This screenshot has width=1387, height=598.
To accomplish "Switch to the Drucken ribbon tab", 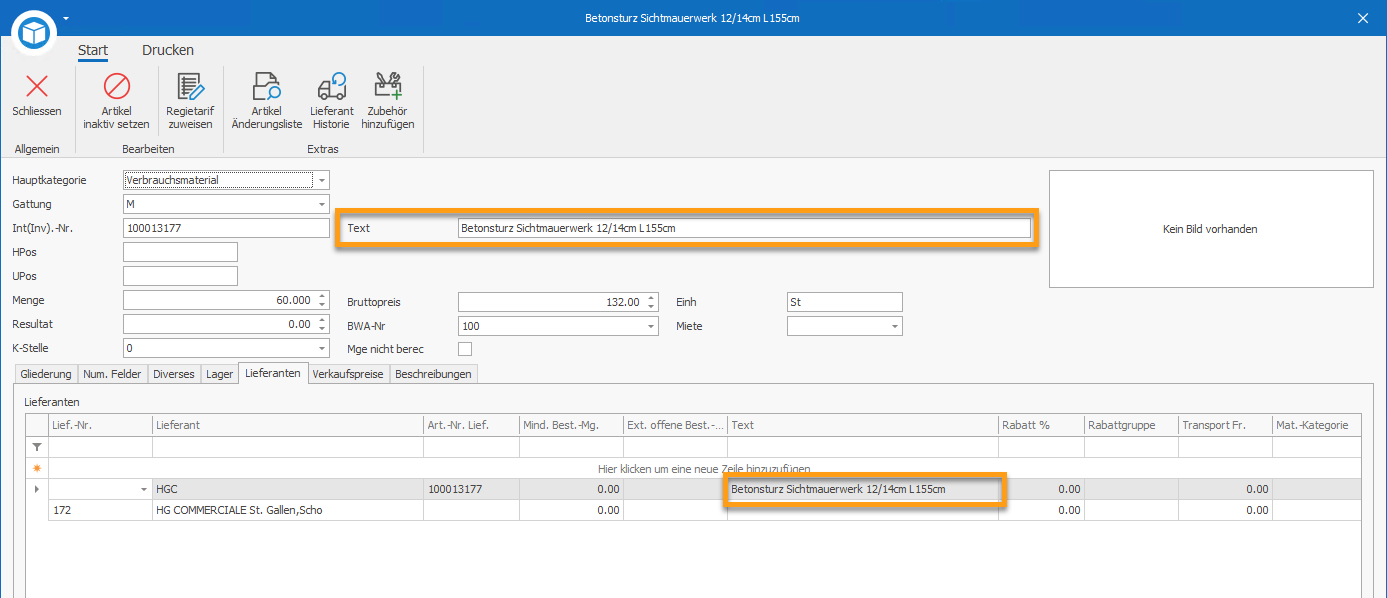I will coord(168,50).
